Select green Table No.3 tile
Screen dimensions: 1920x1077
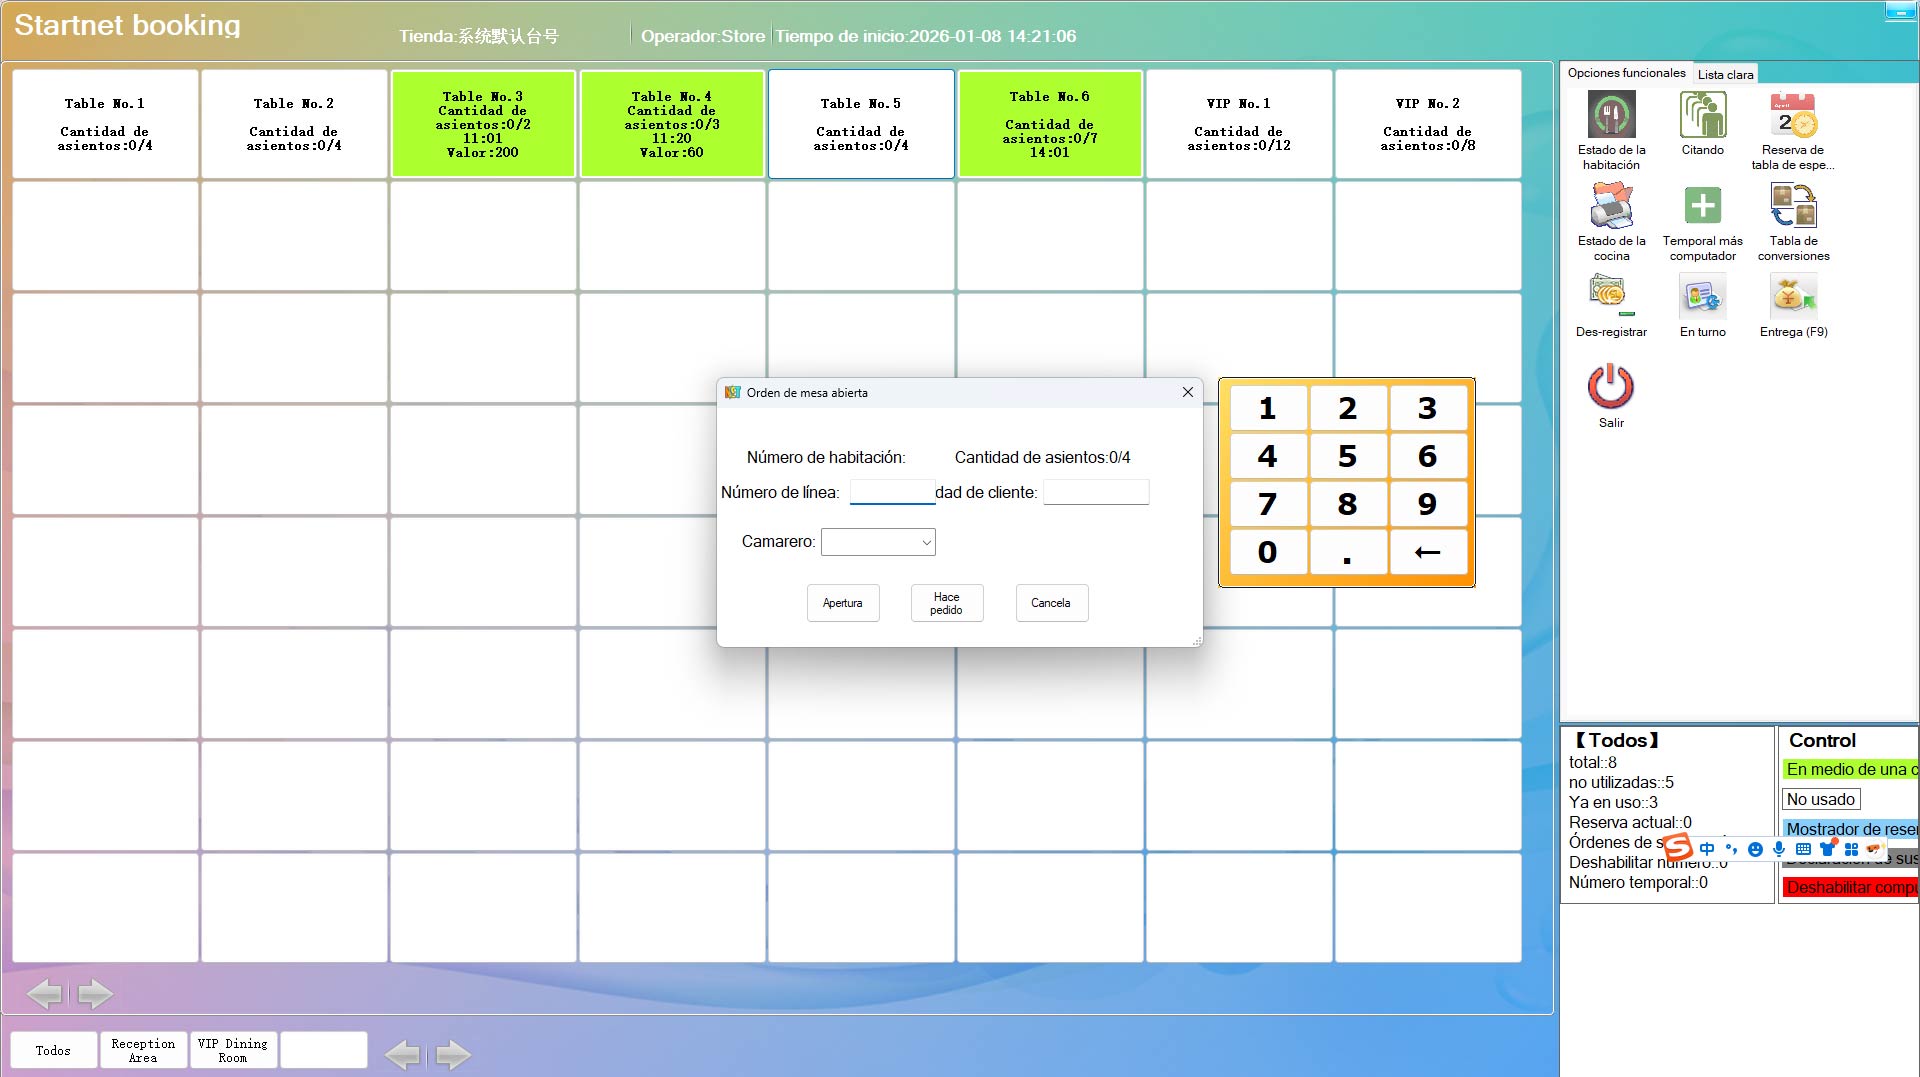pyautogui.click(x=483, y=124)
